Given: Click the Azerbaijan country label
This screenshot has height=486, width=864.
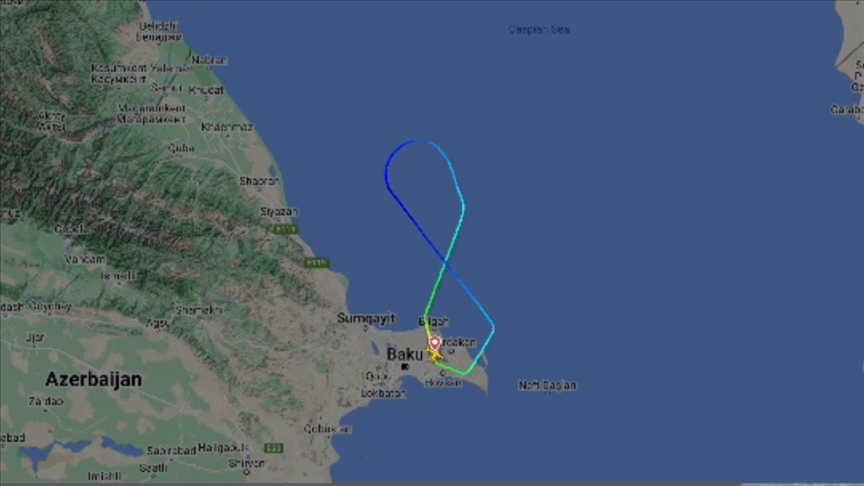Looking at the screenshot, I should click(94, 379).
